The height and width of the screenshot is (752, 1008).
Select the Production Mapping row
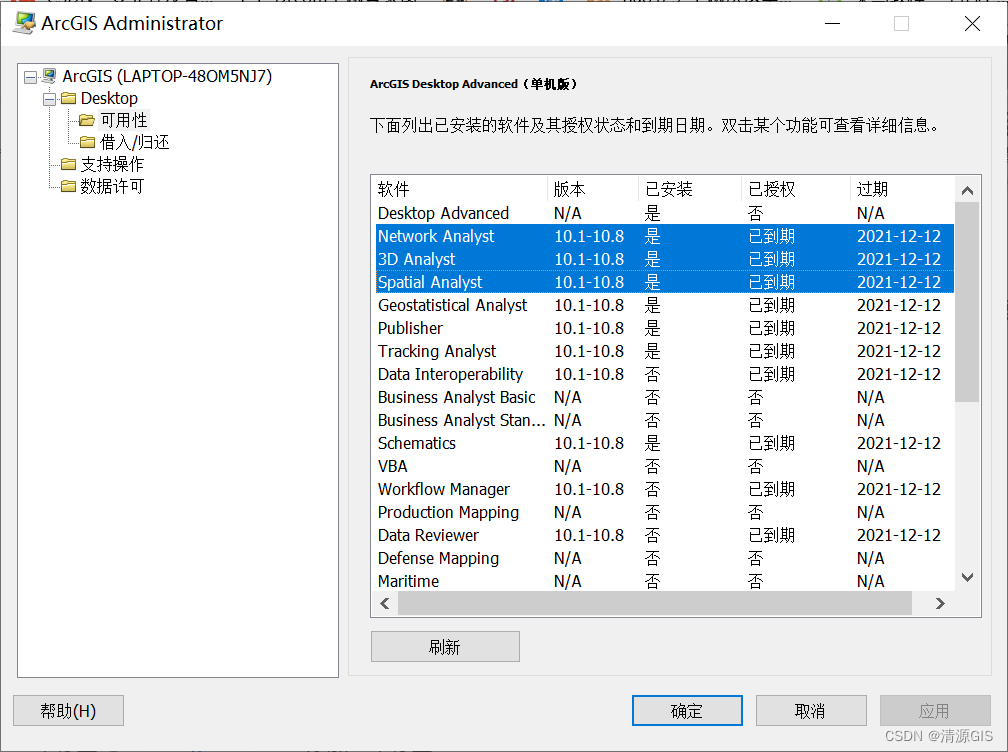[x=663, y=512]
